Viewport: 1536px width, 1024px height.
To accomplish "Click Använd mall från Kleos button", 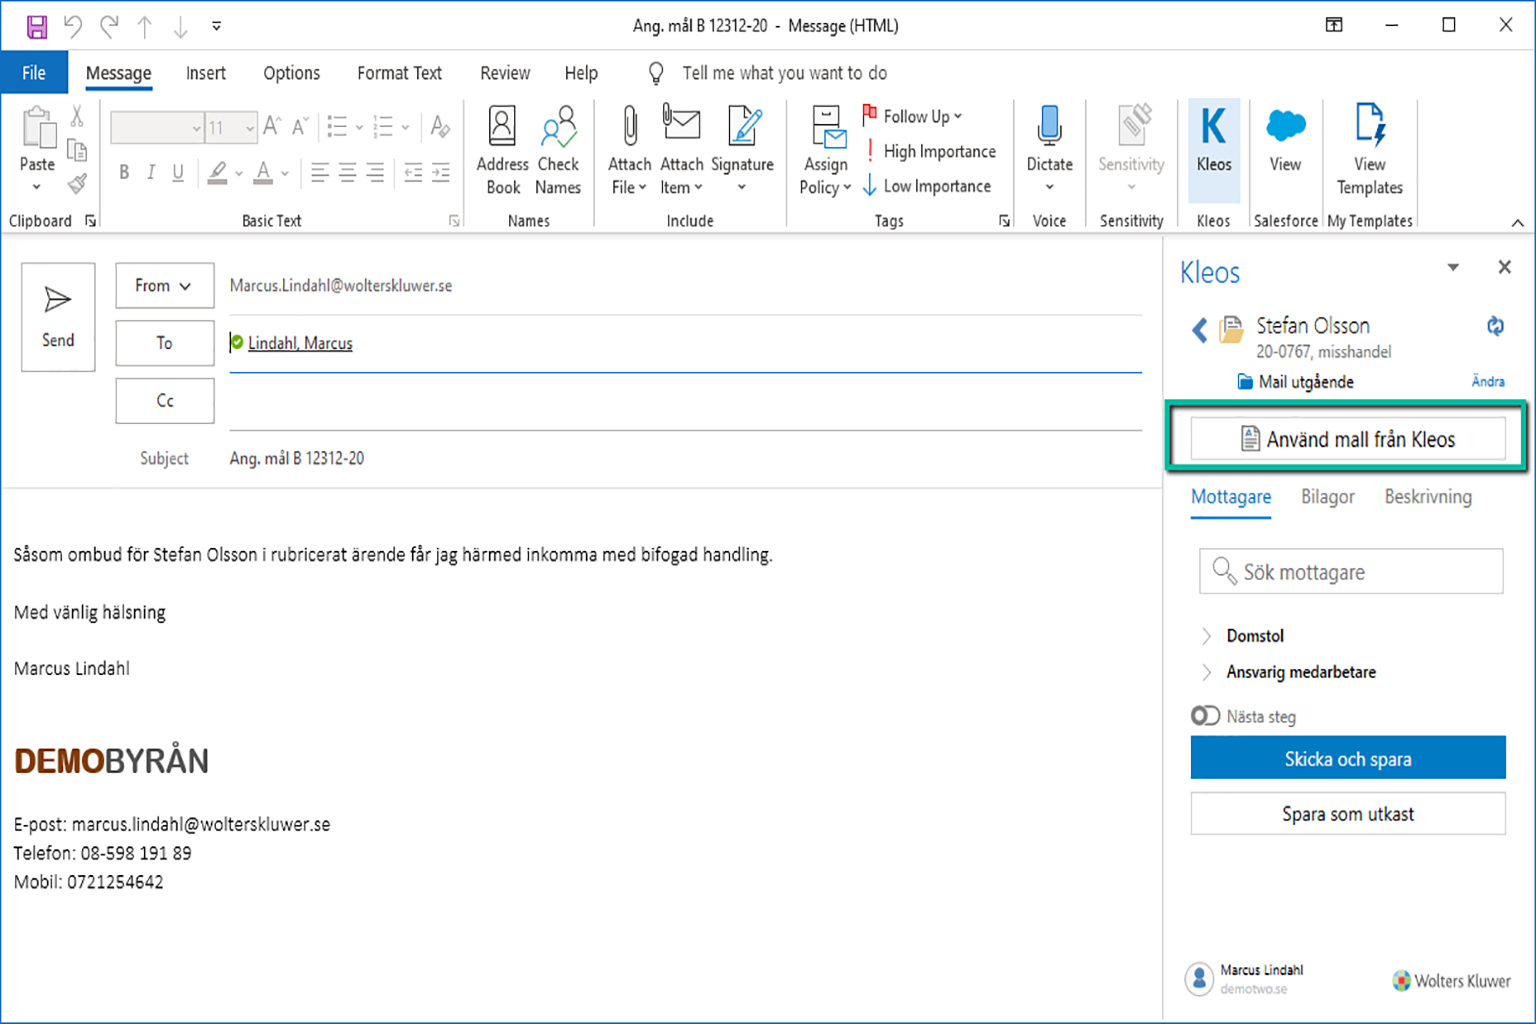I will pos(1347,439).
